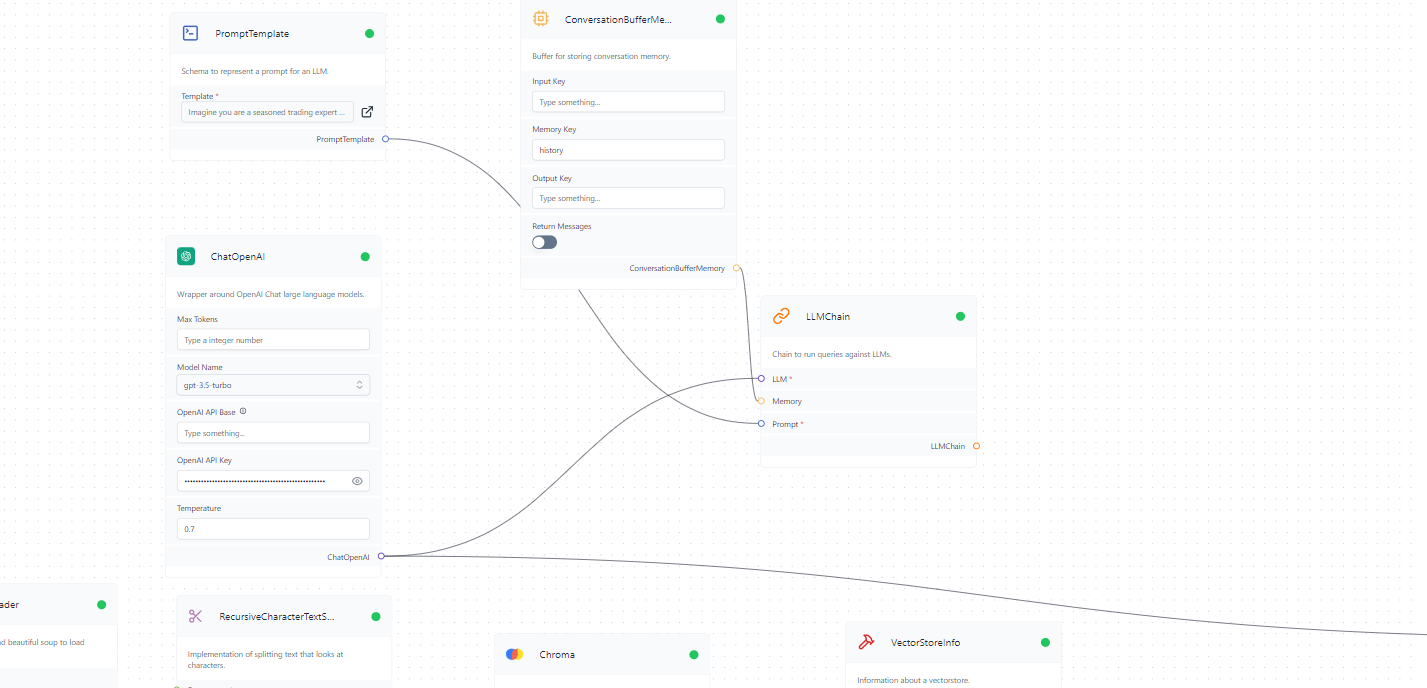Viewport: 1427px width, 688px height.
Task: Click the Chroma logo icon
Action: click(514, 654)
